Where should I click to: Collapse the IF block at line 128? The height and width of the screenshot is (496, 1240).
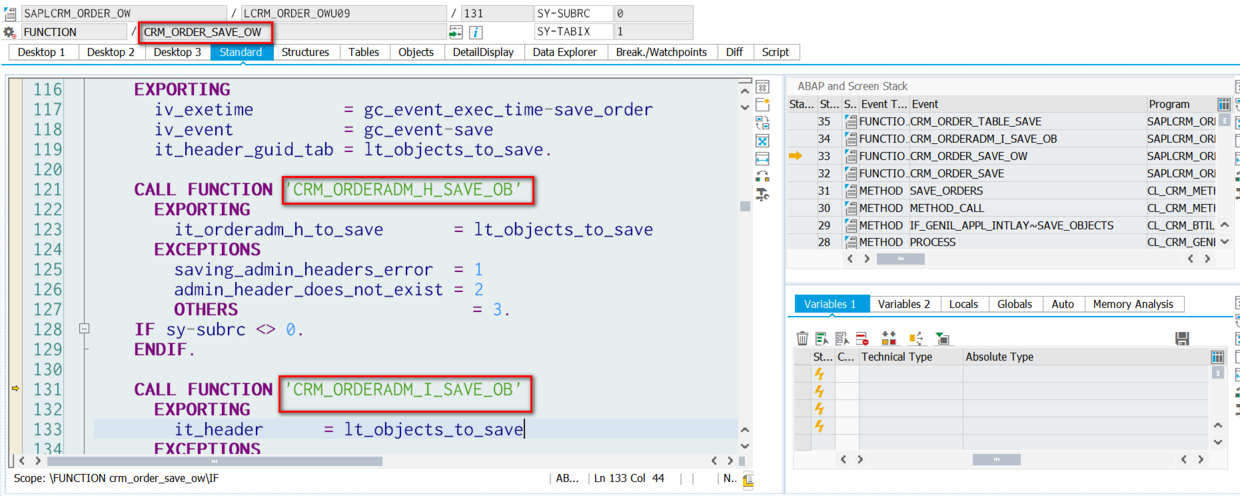click(85, 329)
